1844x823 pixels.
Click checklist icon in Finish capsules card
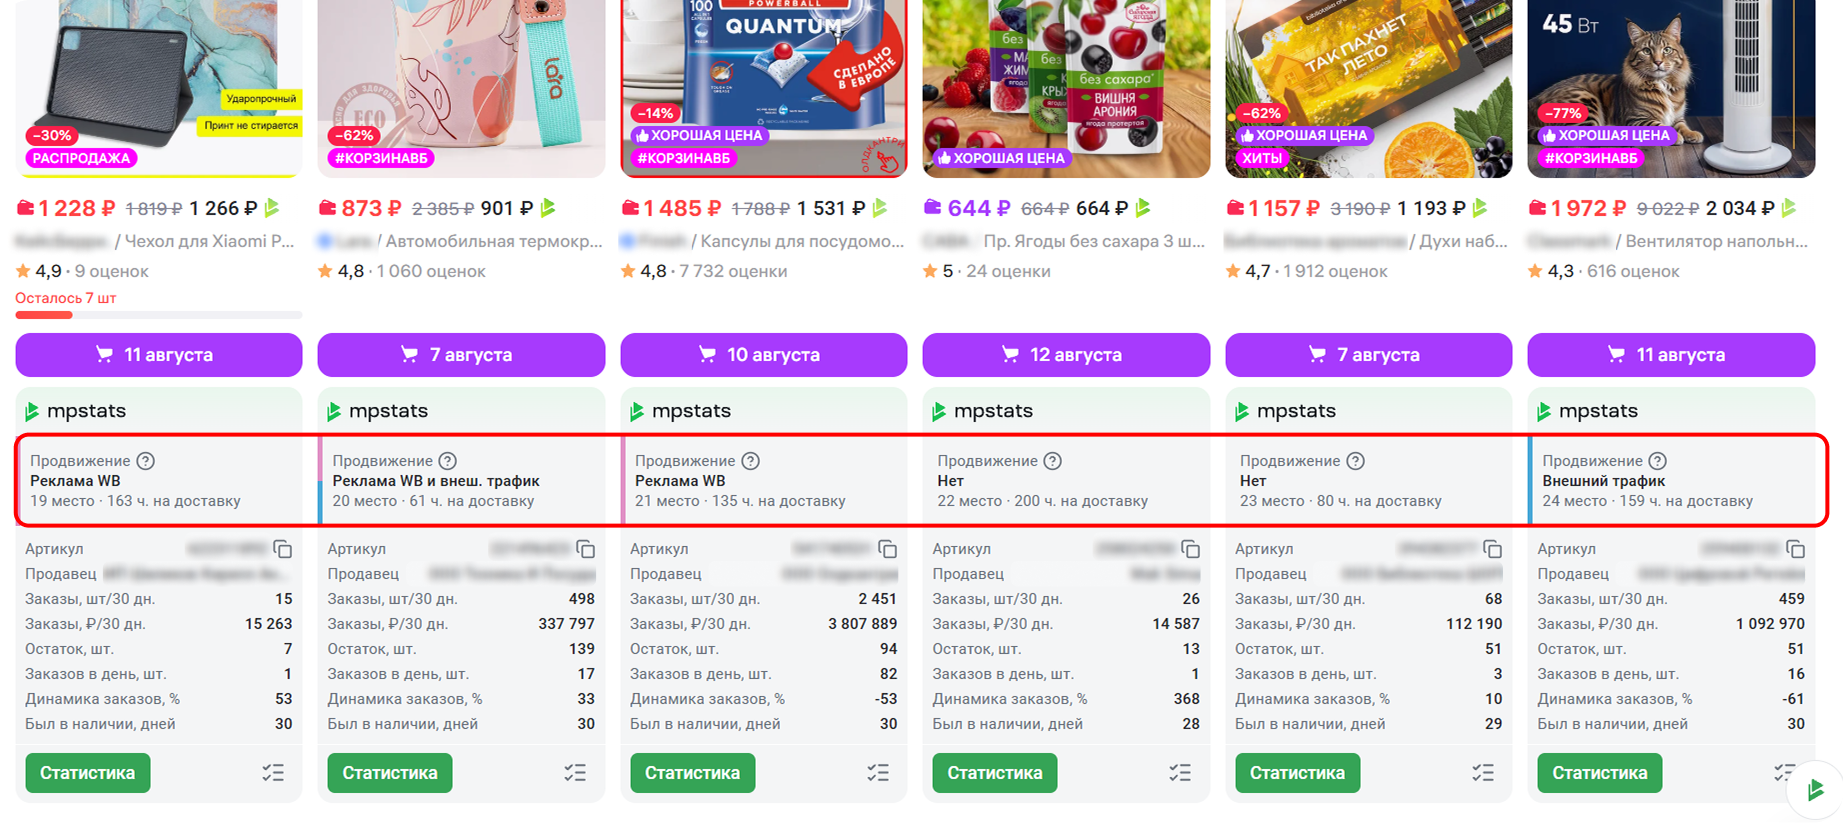pos(878,773)
